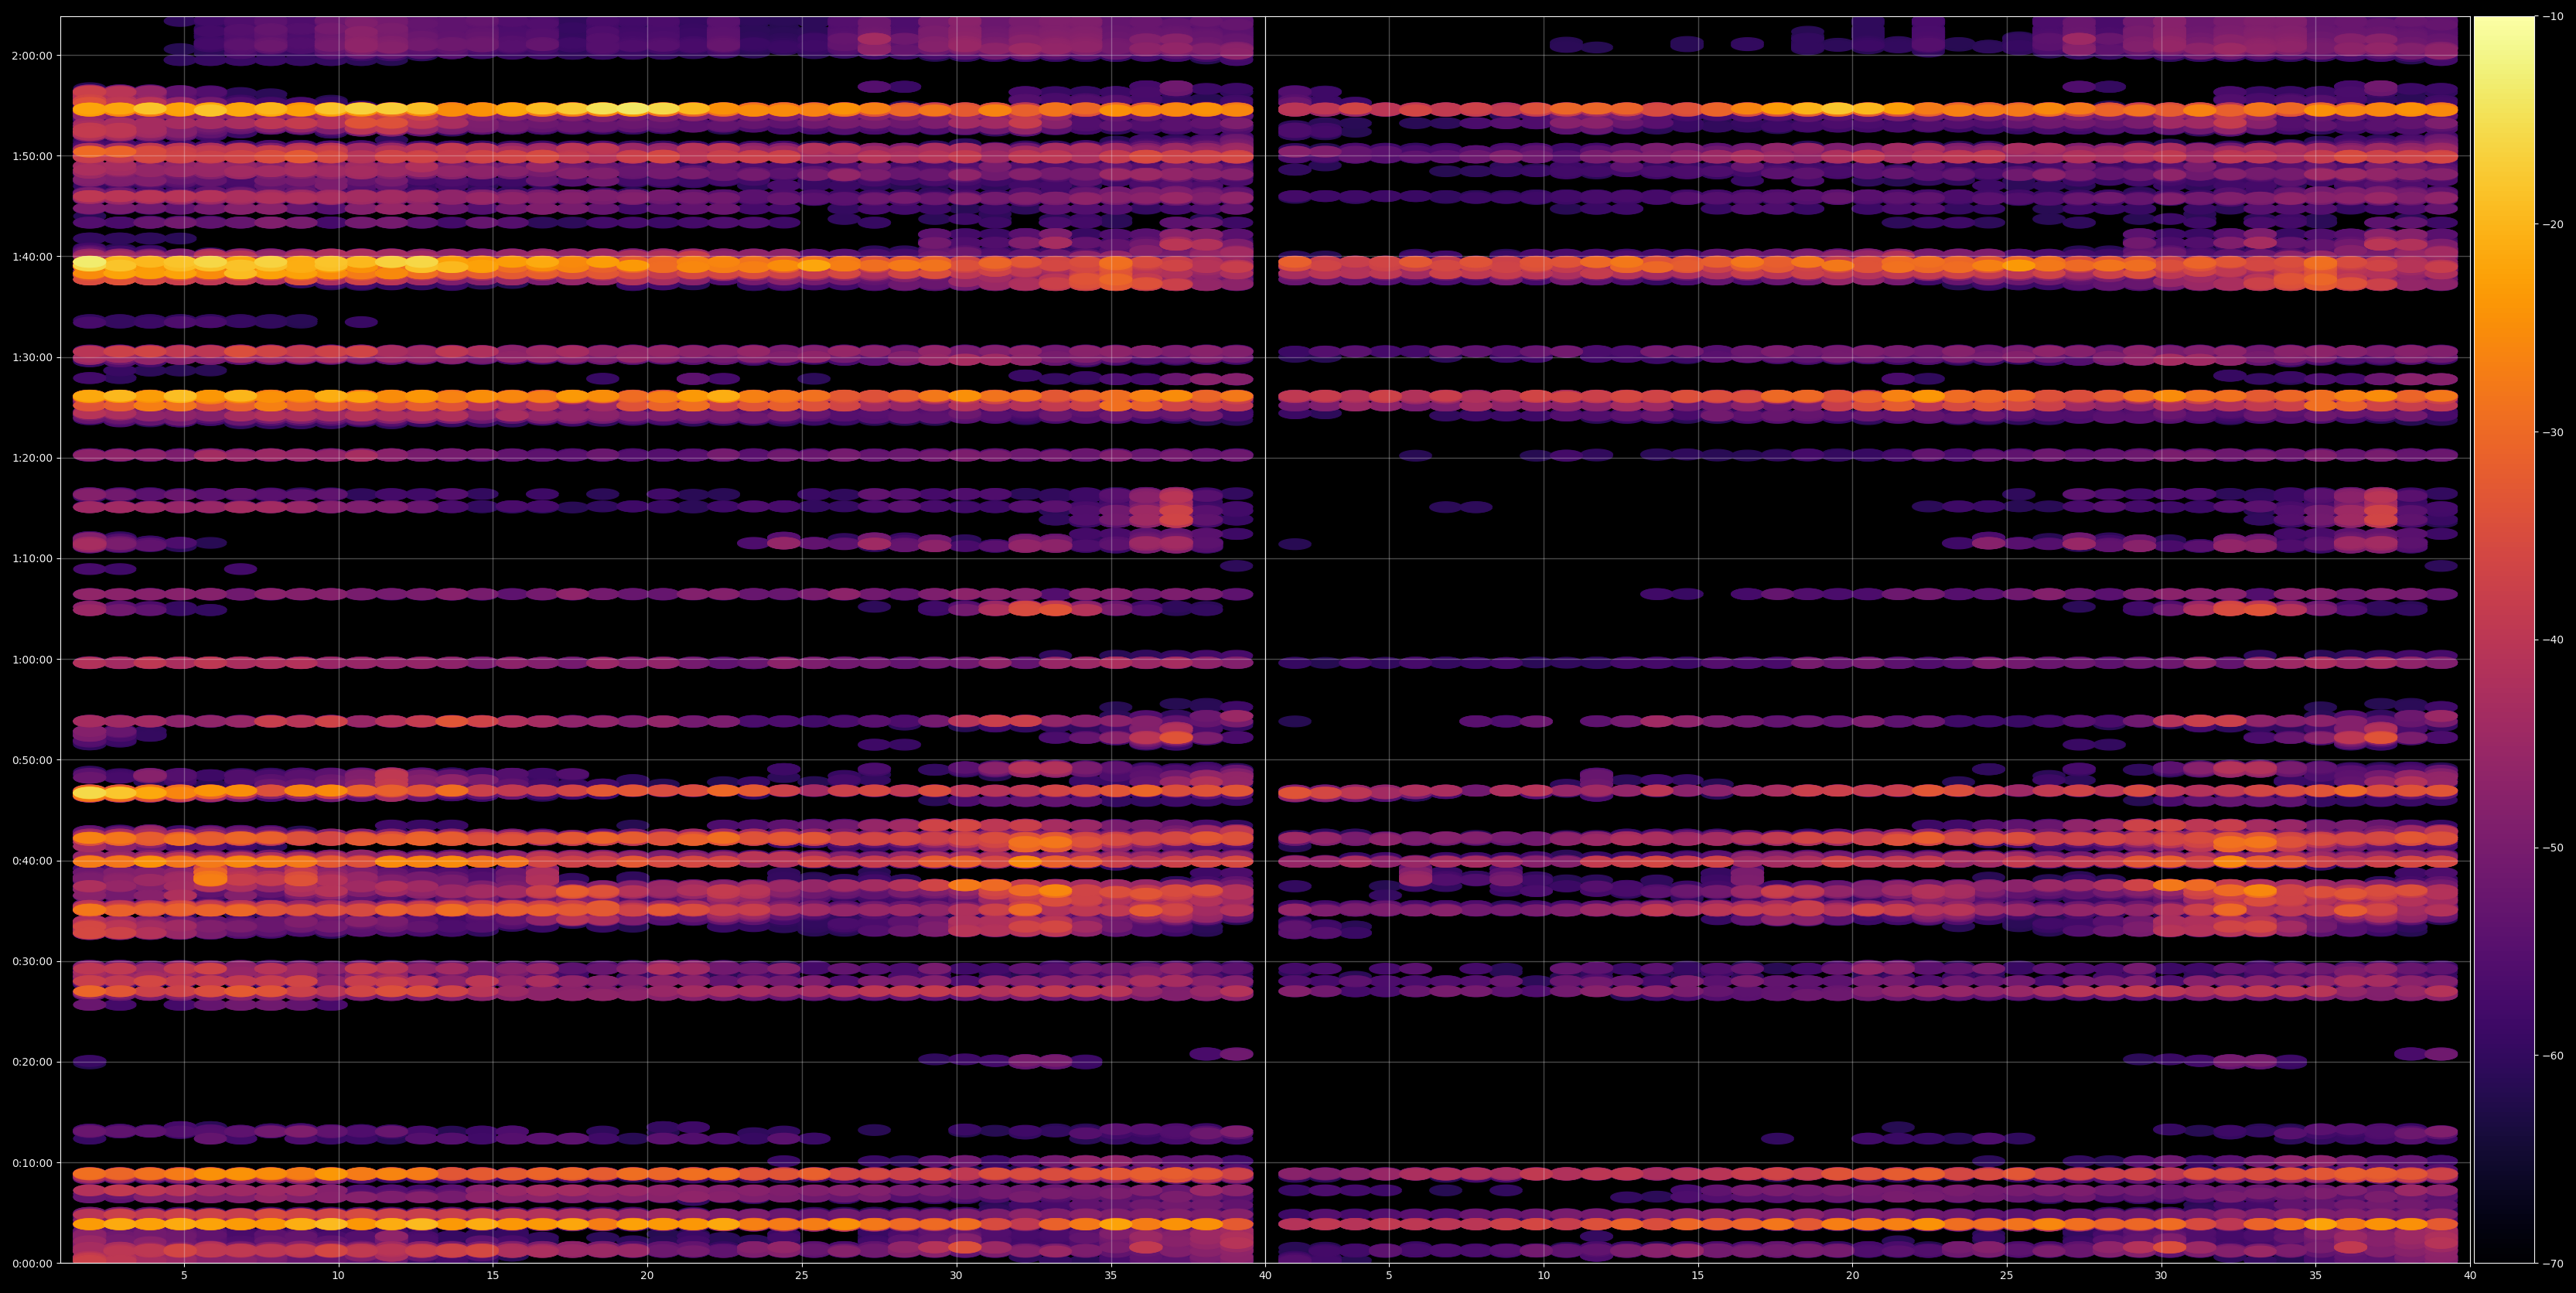Select the 1:20:00 y-axis tick label
The width and height of the screenshot is (2576, 1293).
pos(32,458)
